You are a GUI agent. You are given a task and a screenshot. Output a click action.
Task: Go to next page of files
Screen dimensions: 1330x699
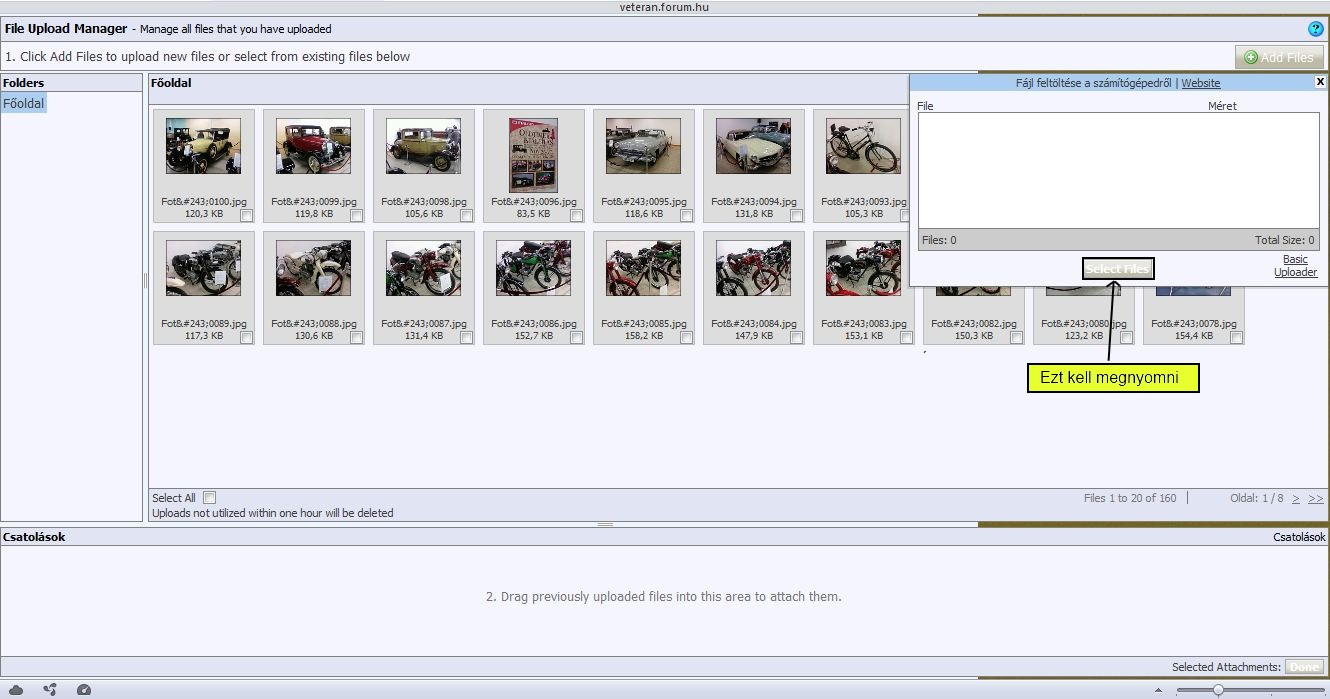point(1296,498)
